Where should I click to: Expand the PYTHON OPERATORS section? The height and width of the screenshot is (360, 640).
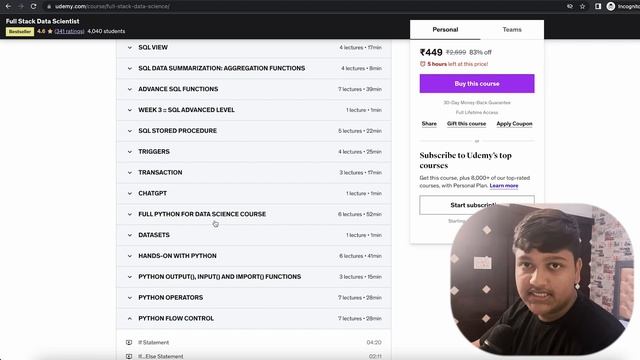(x=253, y=297)
